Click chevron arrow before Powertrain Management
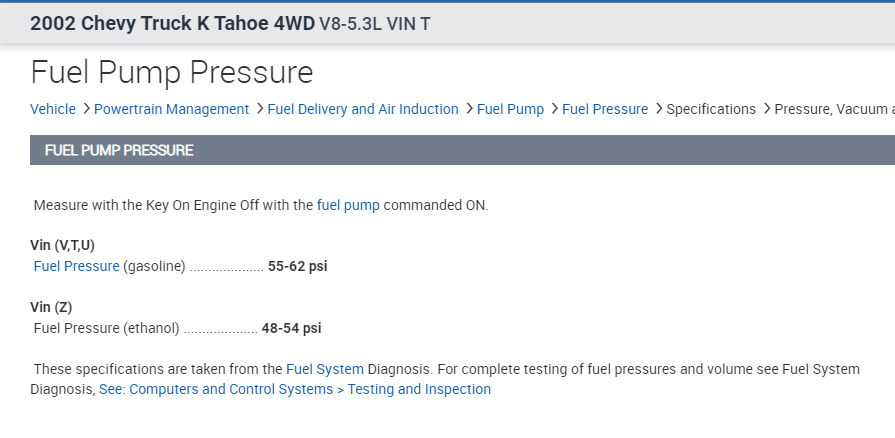The width and height of the screenshot is (895, 438). tap(86, 109)
